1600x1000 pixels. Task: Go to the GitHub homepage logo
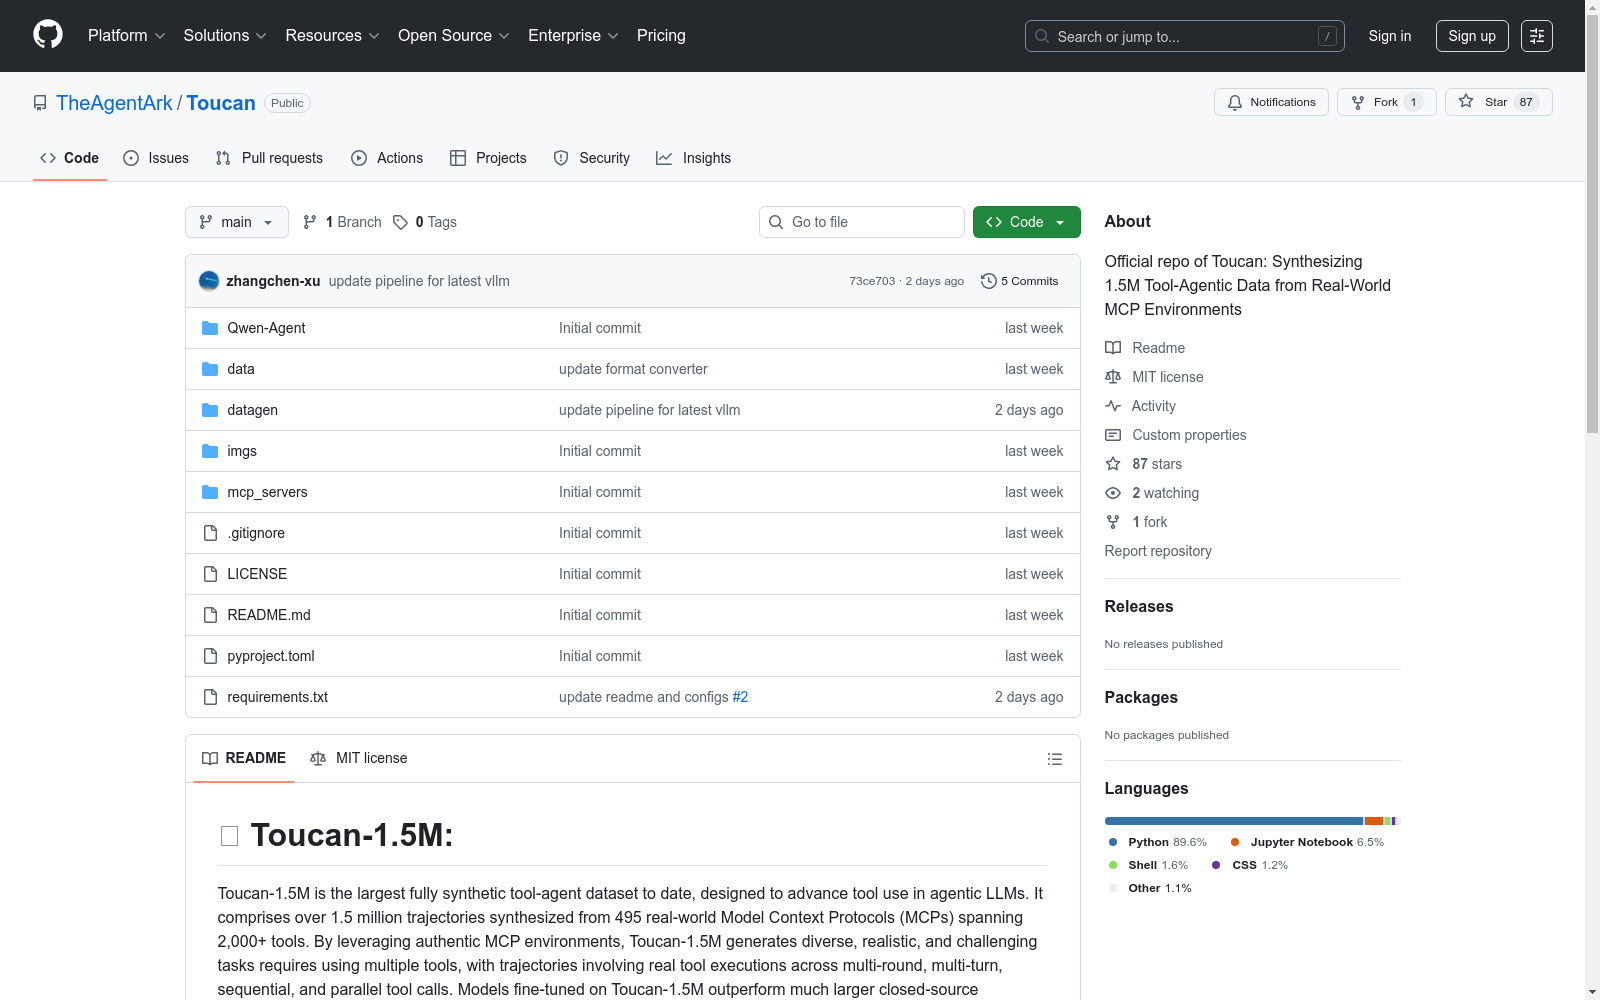click(48, 35)
